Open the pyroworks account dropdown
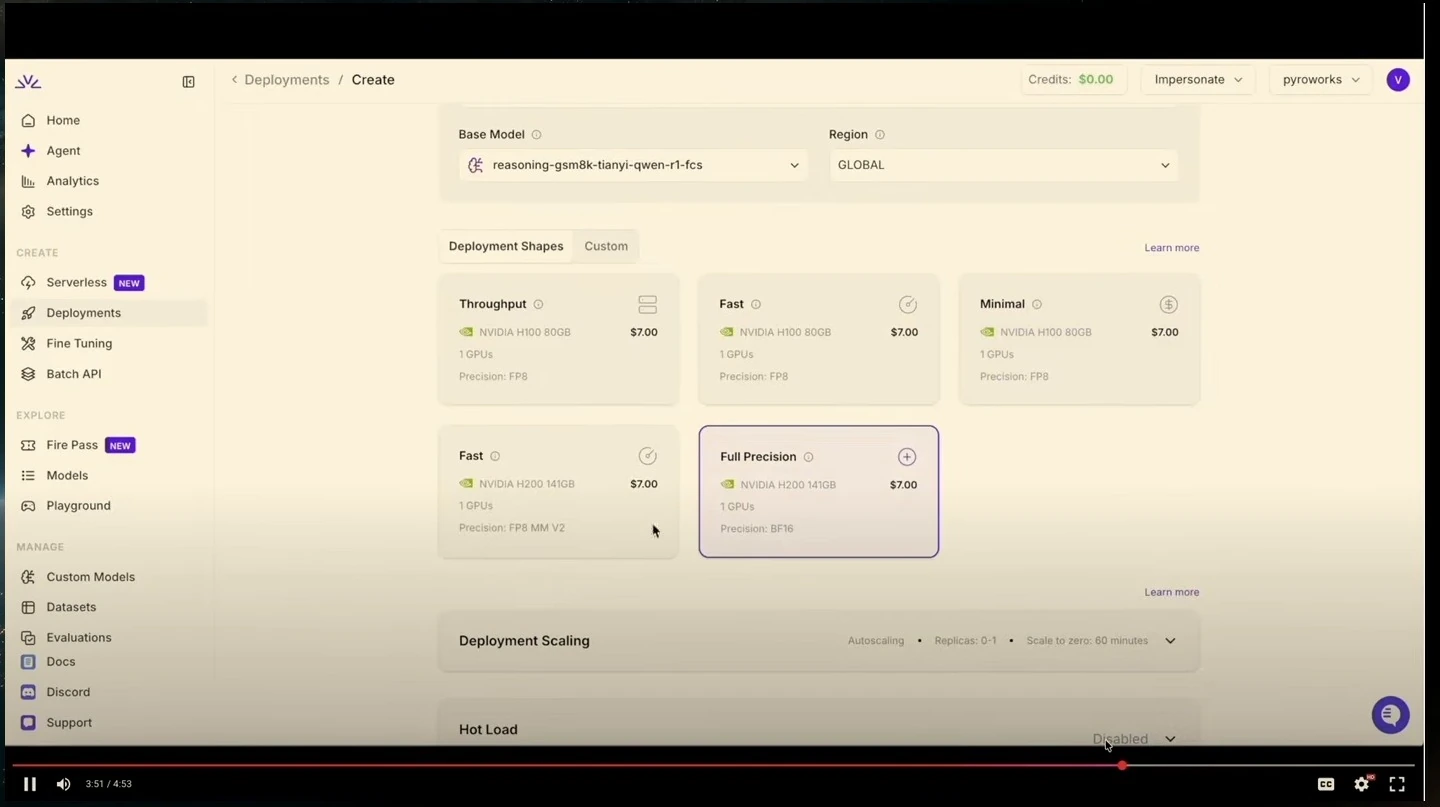The height and width of the screenshot is (807, 1440). click(x=1320, y=80)
